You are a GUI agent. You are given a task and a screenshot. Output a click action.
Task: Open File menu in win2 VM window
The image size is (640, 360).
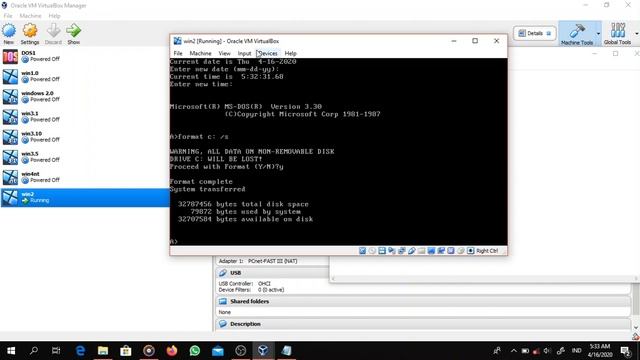tap(178, 53)
